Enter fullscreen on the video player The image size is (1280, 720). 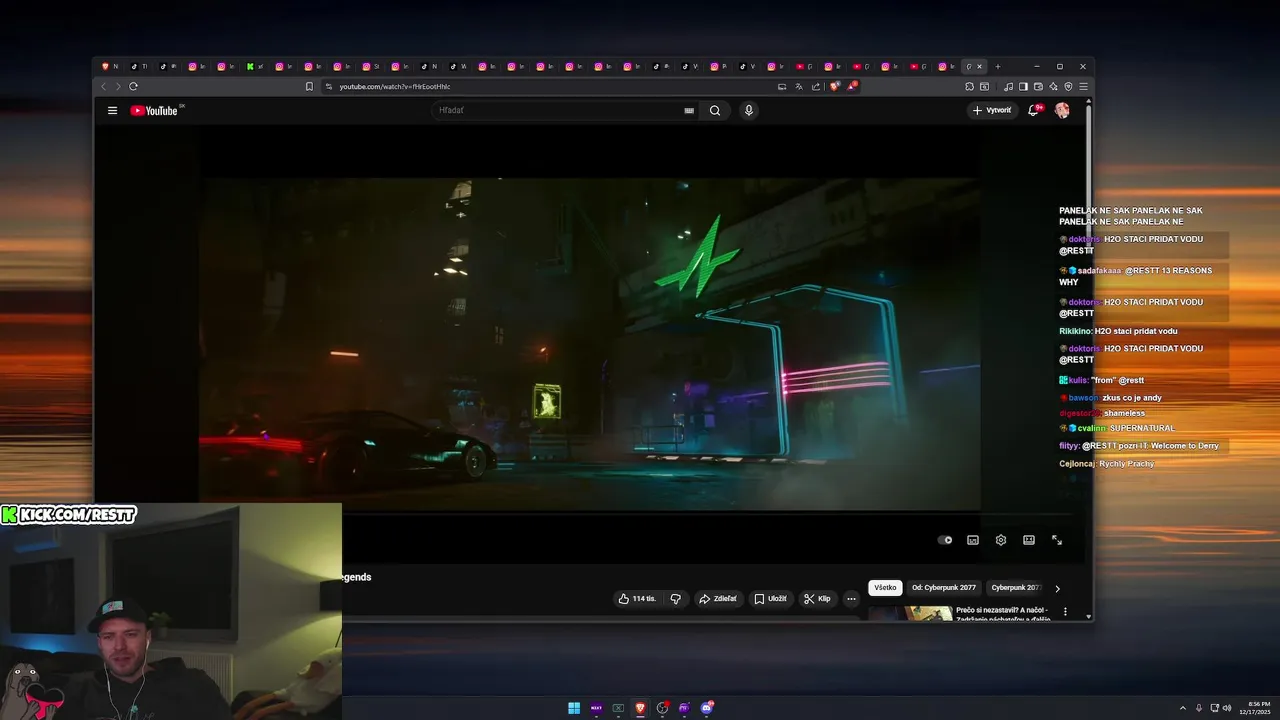click(1057, 540)
